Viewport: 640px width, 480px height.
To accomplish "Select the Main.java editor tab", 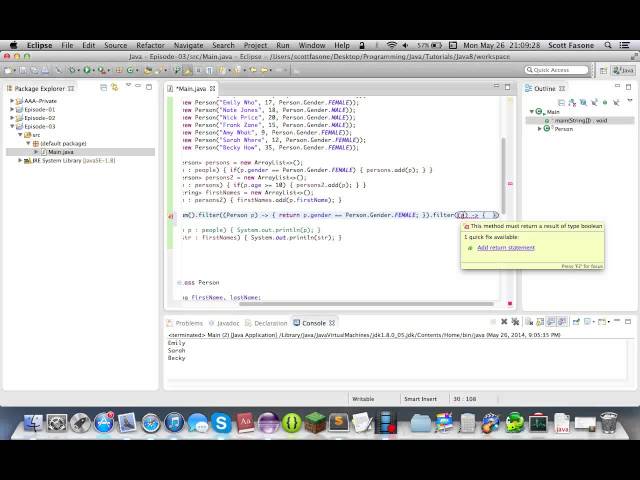I will pyautogui.click(x=191, y=89).
